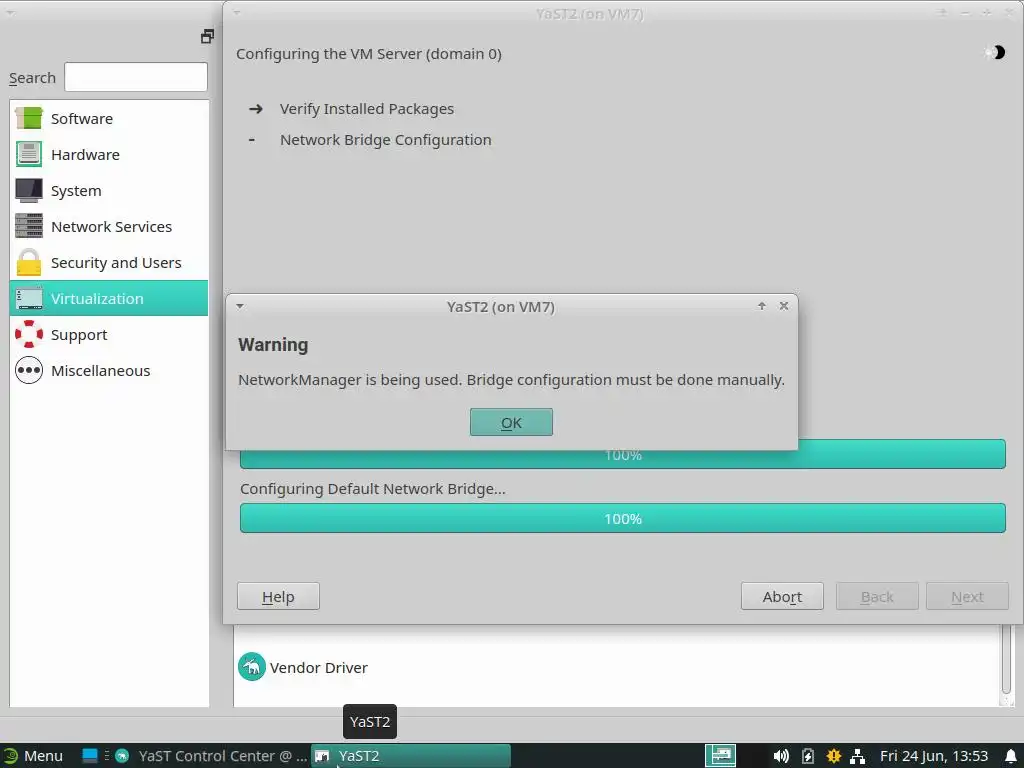Open the Hardware category icon
This screenshot has width=1024, height=768.
29,154
